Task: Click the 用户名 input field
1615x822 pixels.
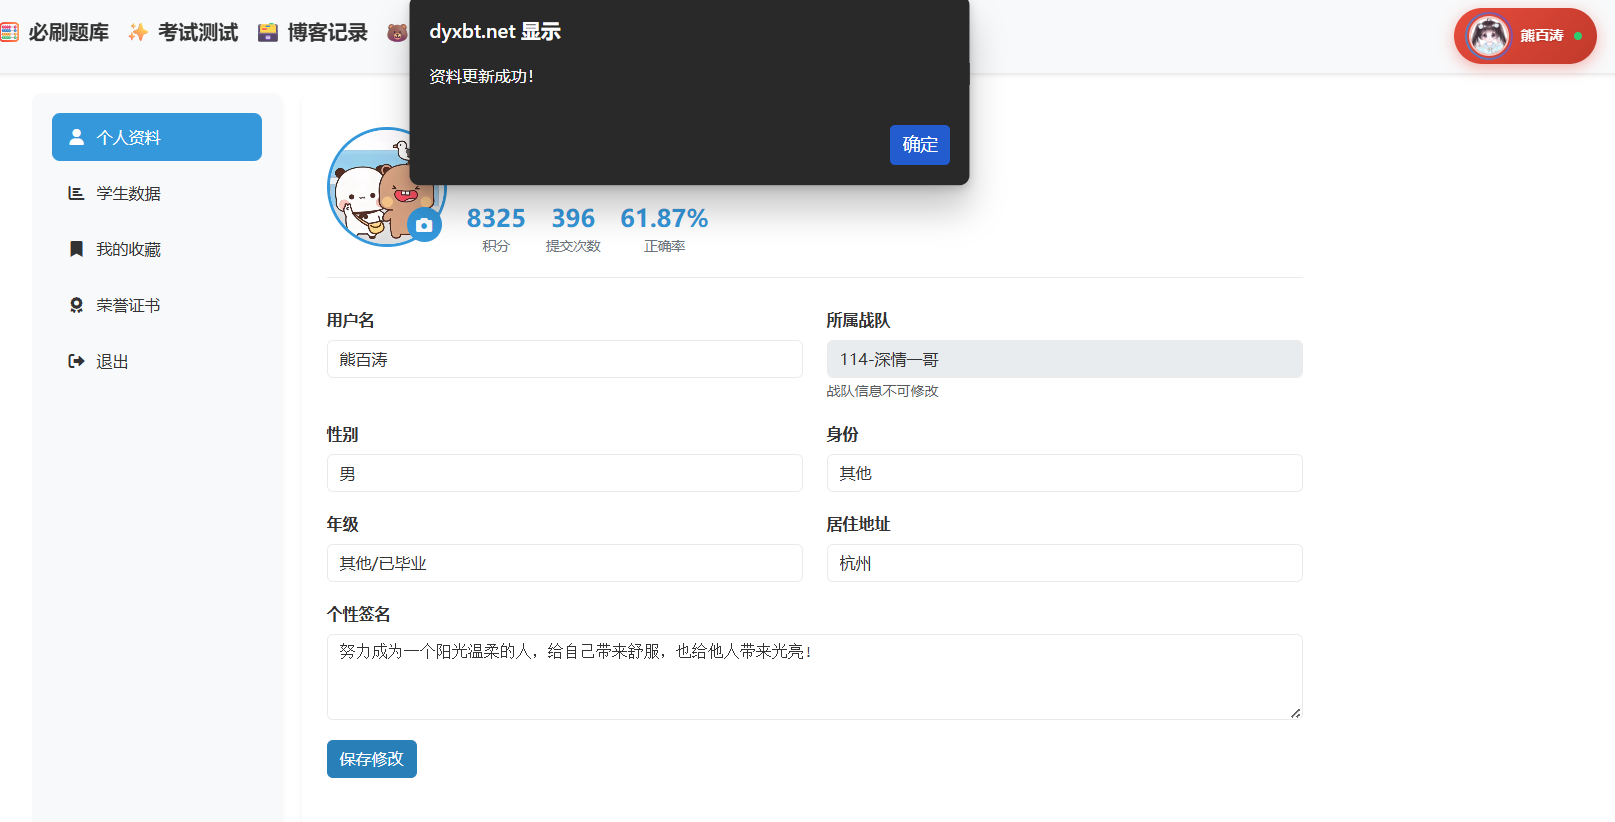Action: (x=564, y=359)
